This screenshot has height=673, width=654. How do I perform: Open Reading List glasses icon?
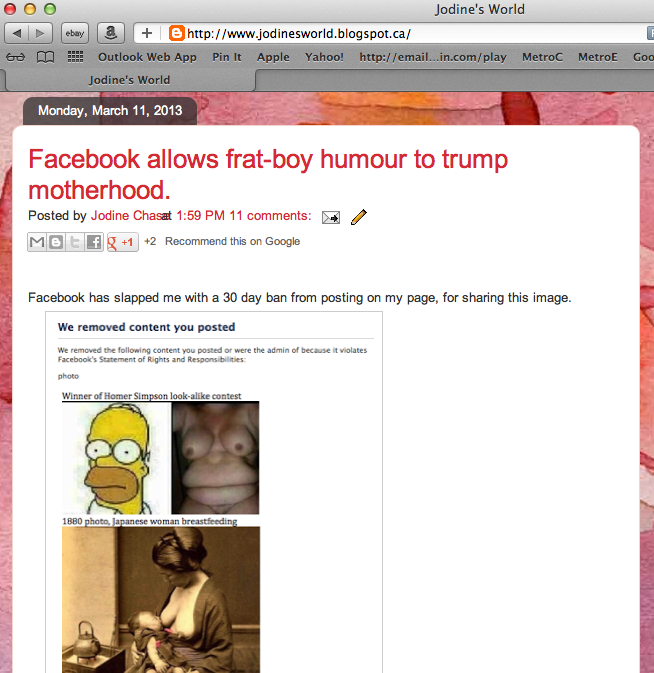pos(15,57)
